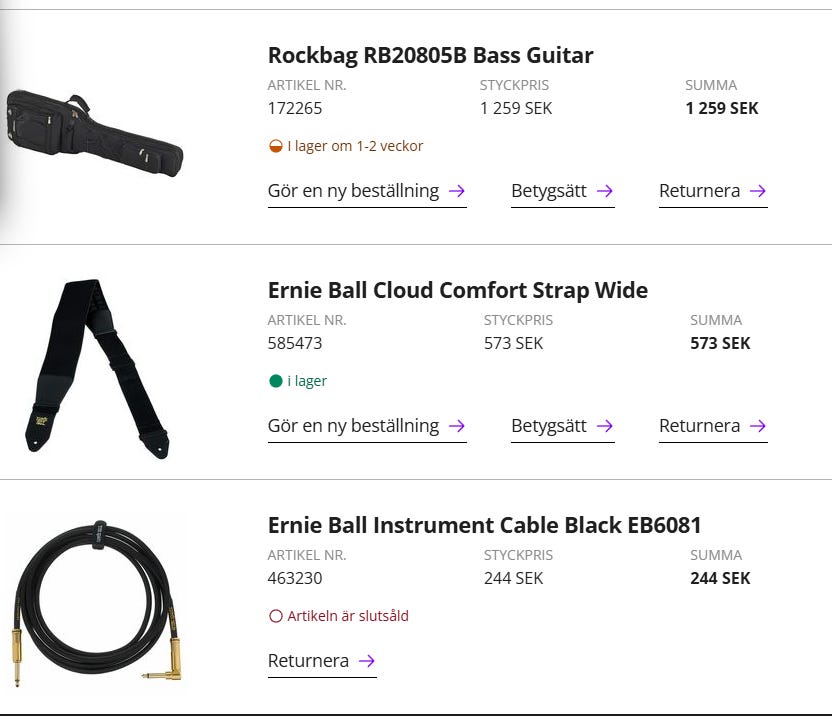Click the sold-out circle icon for cable
The image size is (832, 722).
click(276, 616)
